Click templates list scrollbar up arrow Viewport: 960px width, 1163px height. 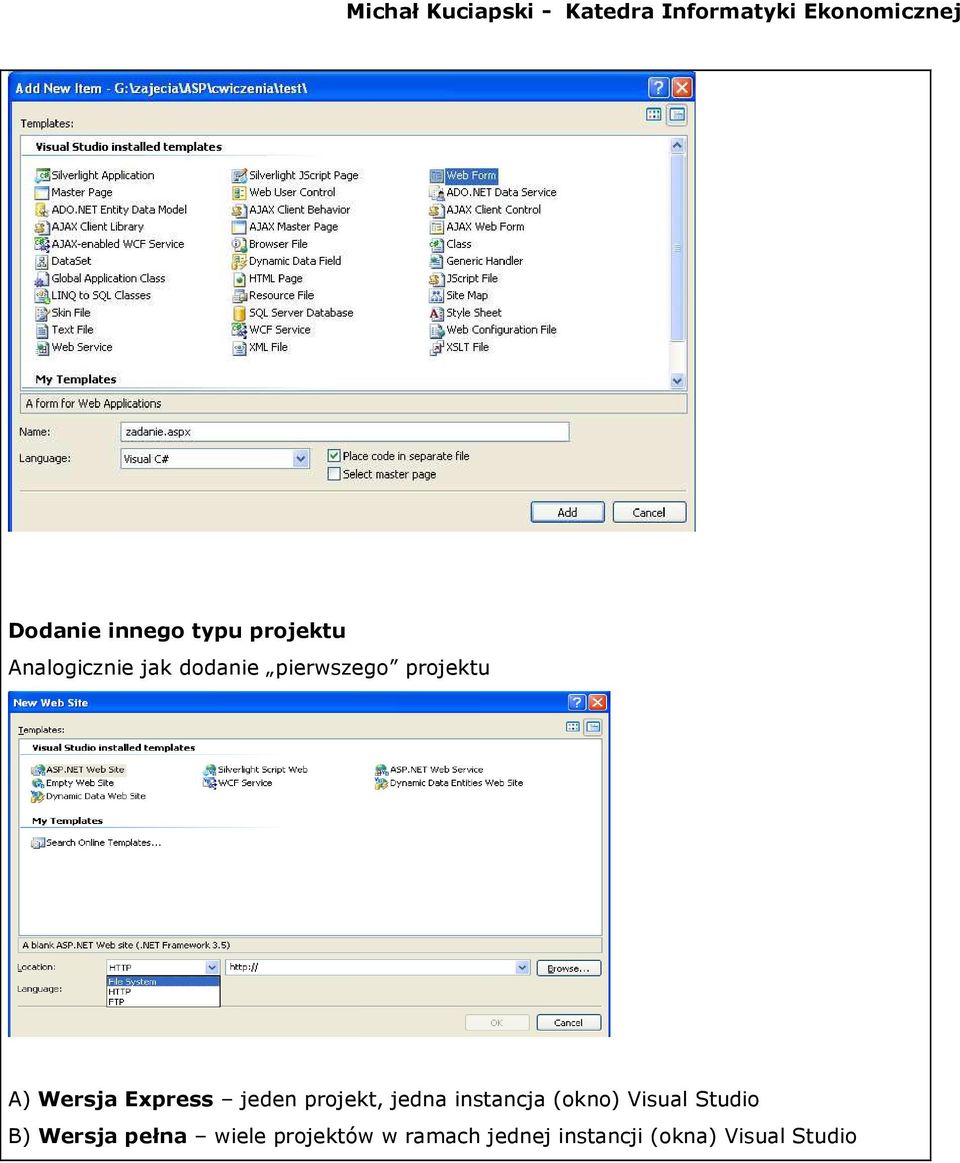[x=677, y=146]
